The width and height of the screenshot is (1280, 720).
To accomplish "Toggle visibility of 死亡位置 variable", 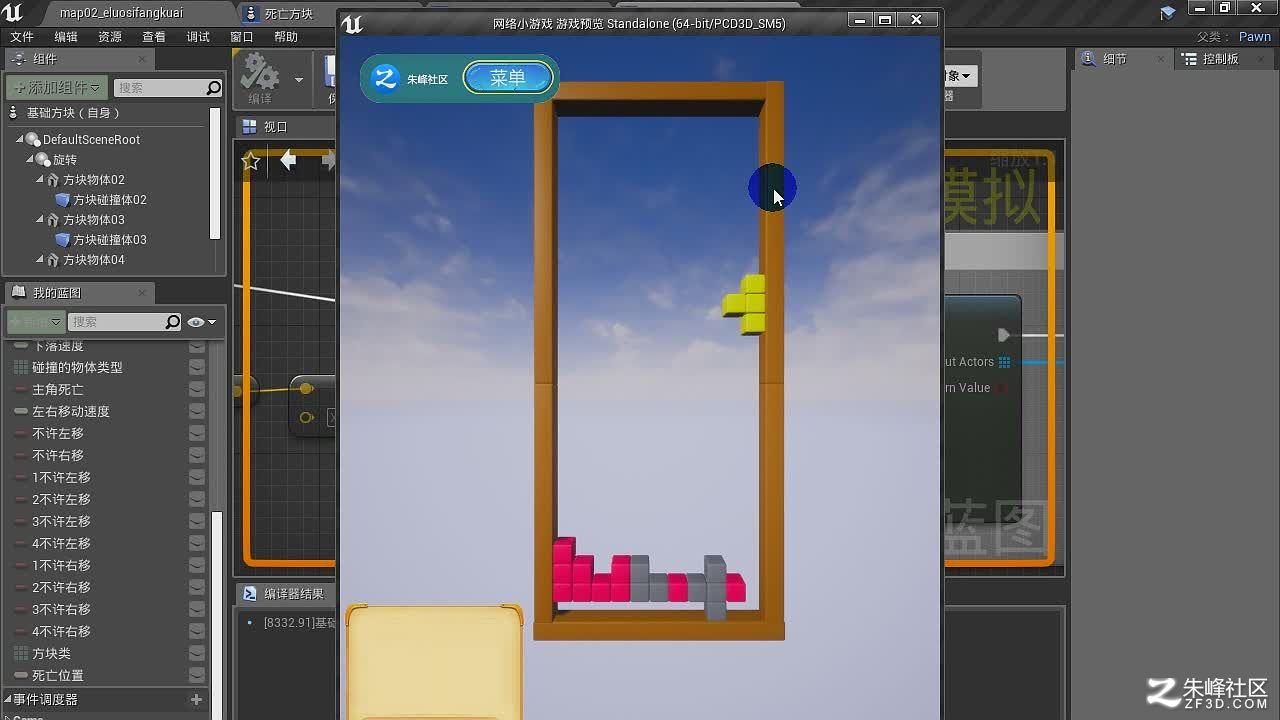I will point(197,675).
